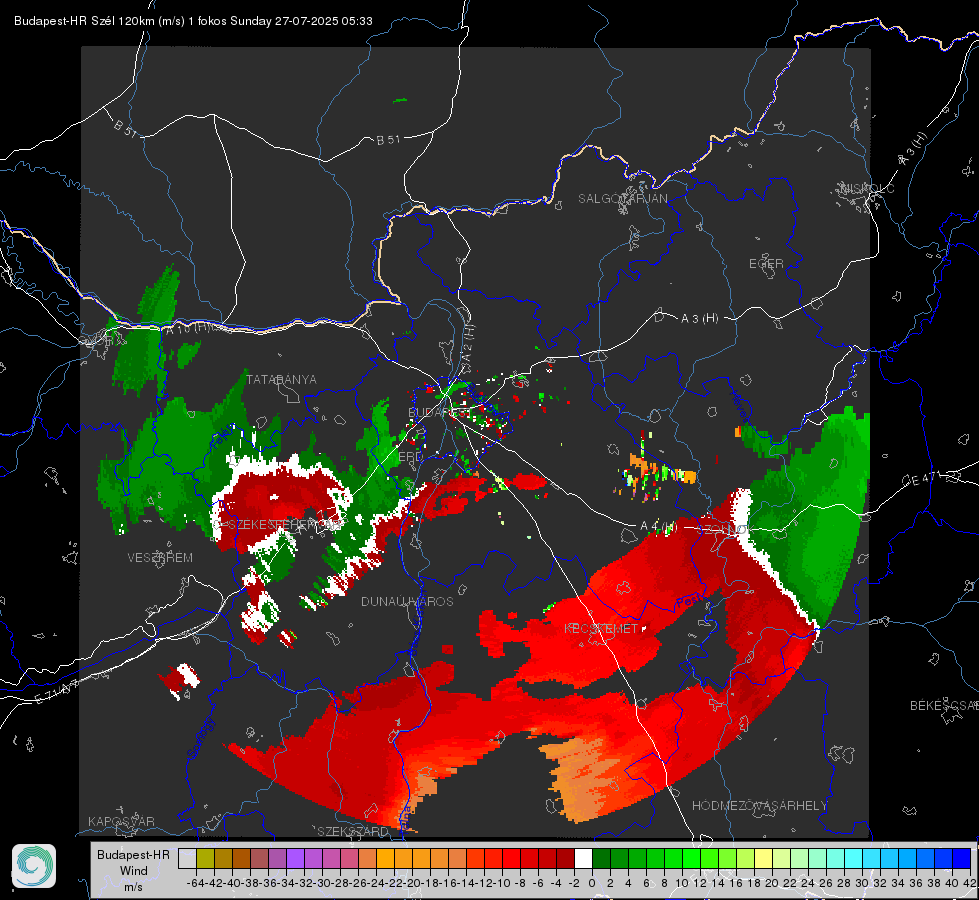Click the 'Somogy' county label
Viewport: 979px width, 900px height.
coord(200,738)
